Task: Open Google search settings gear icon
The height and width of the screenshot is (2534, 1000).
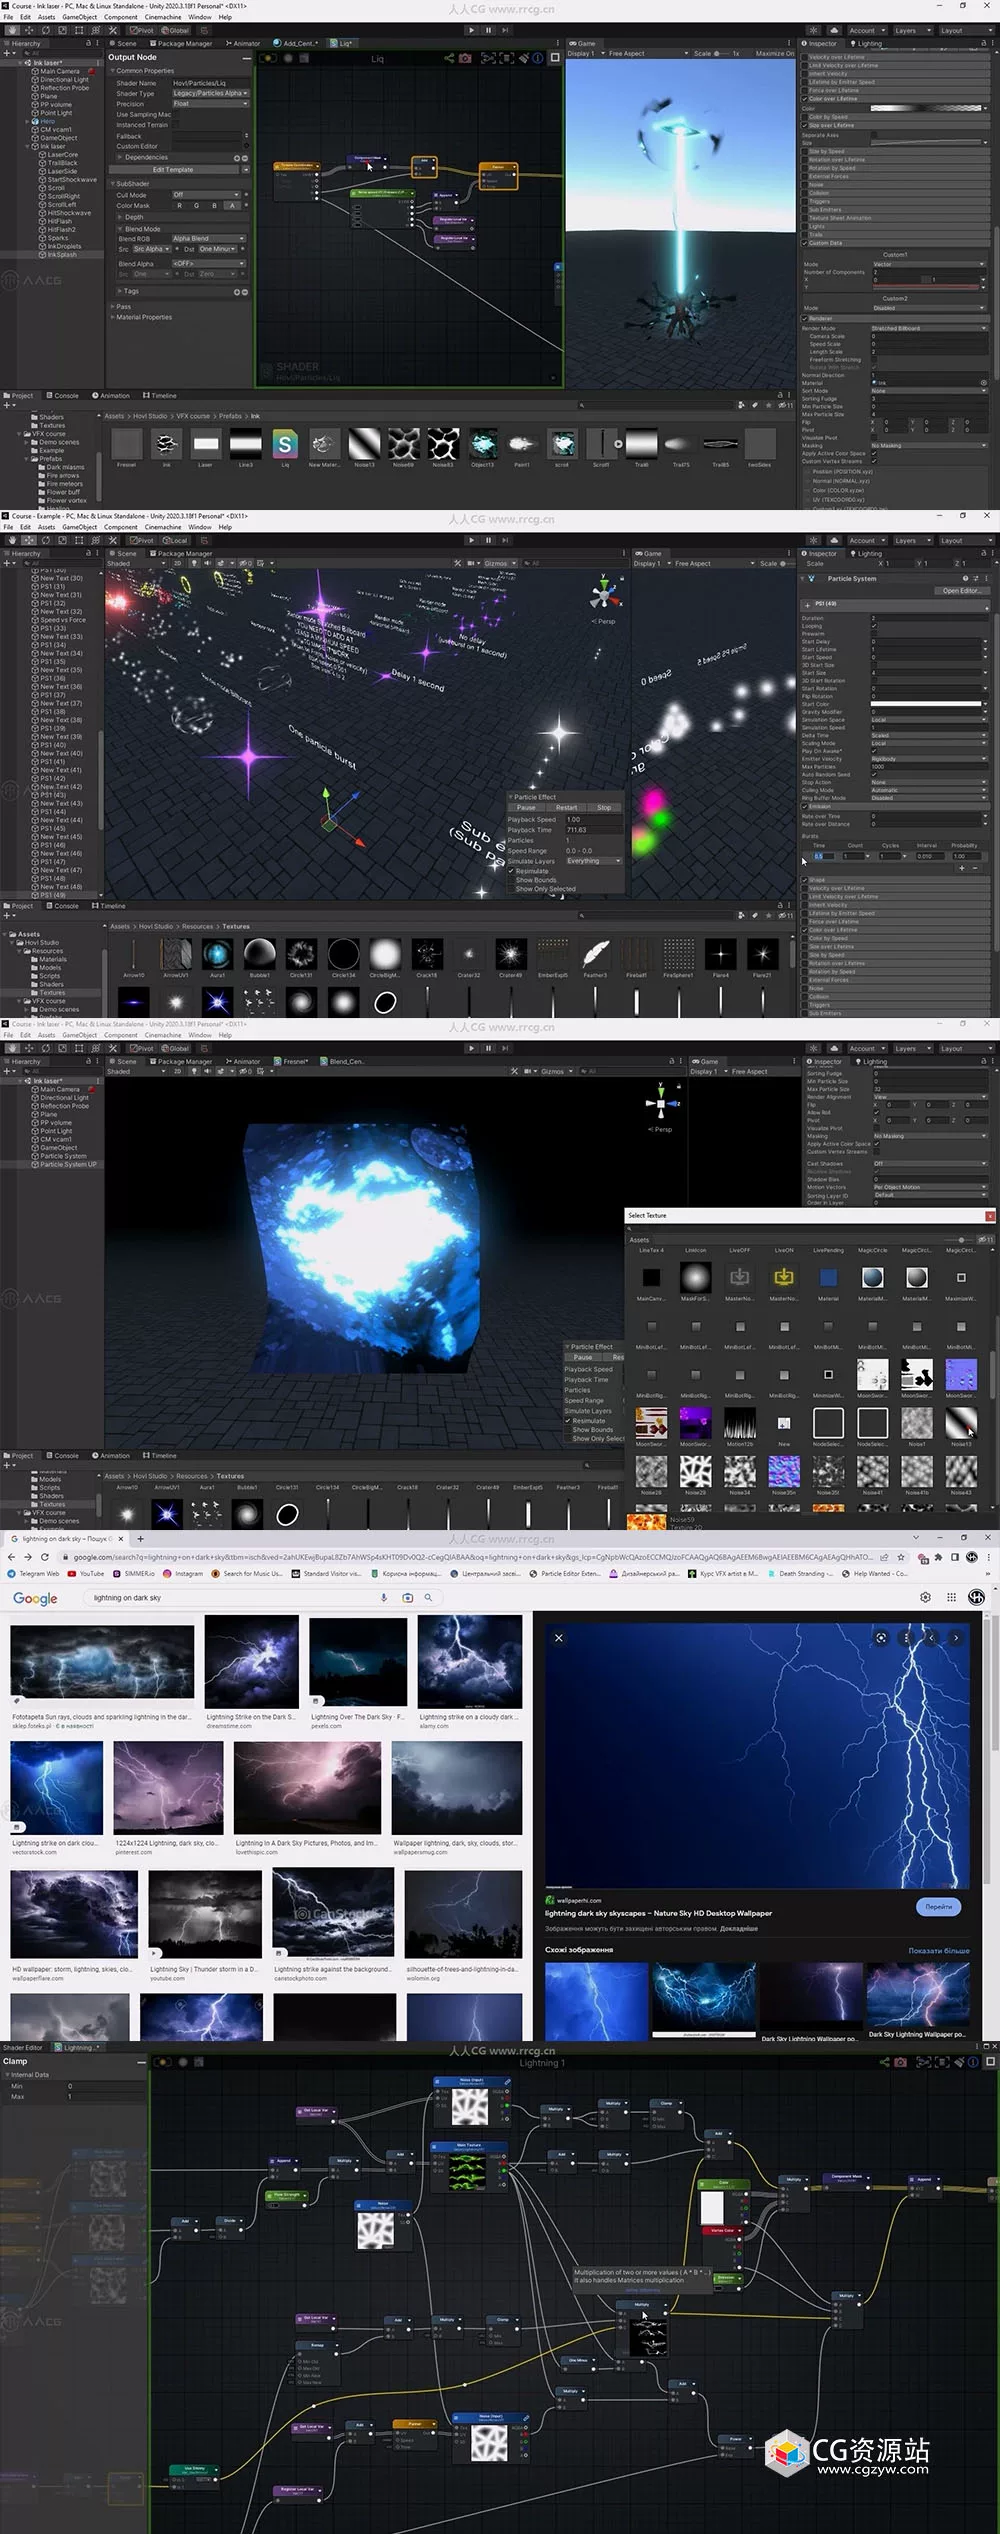Action: point(926,1597)
